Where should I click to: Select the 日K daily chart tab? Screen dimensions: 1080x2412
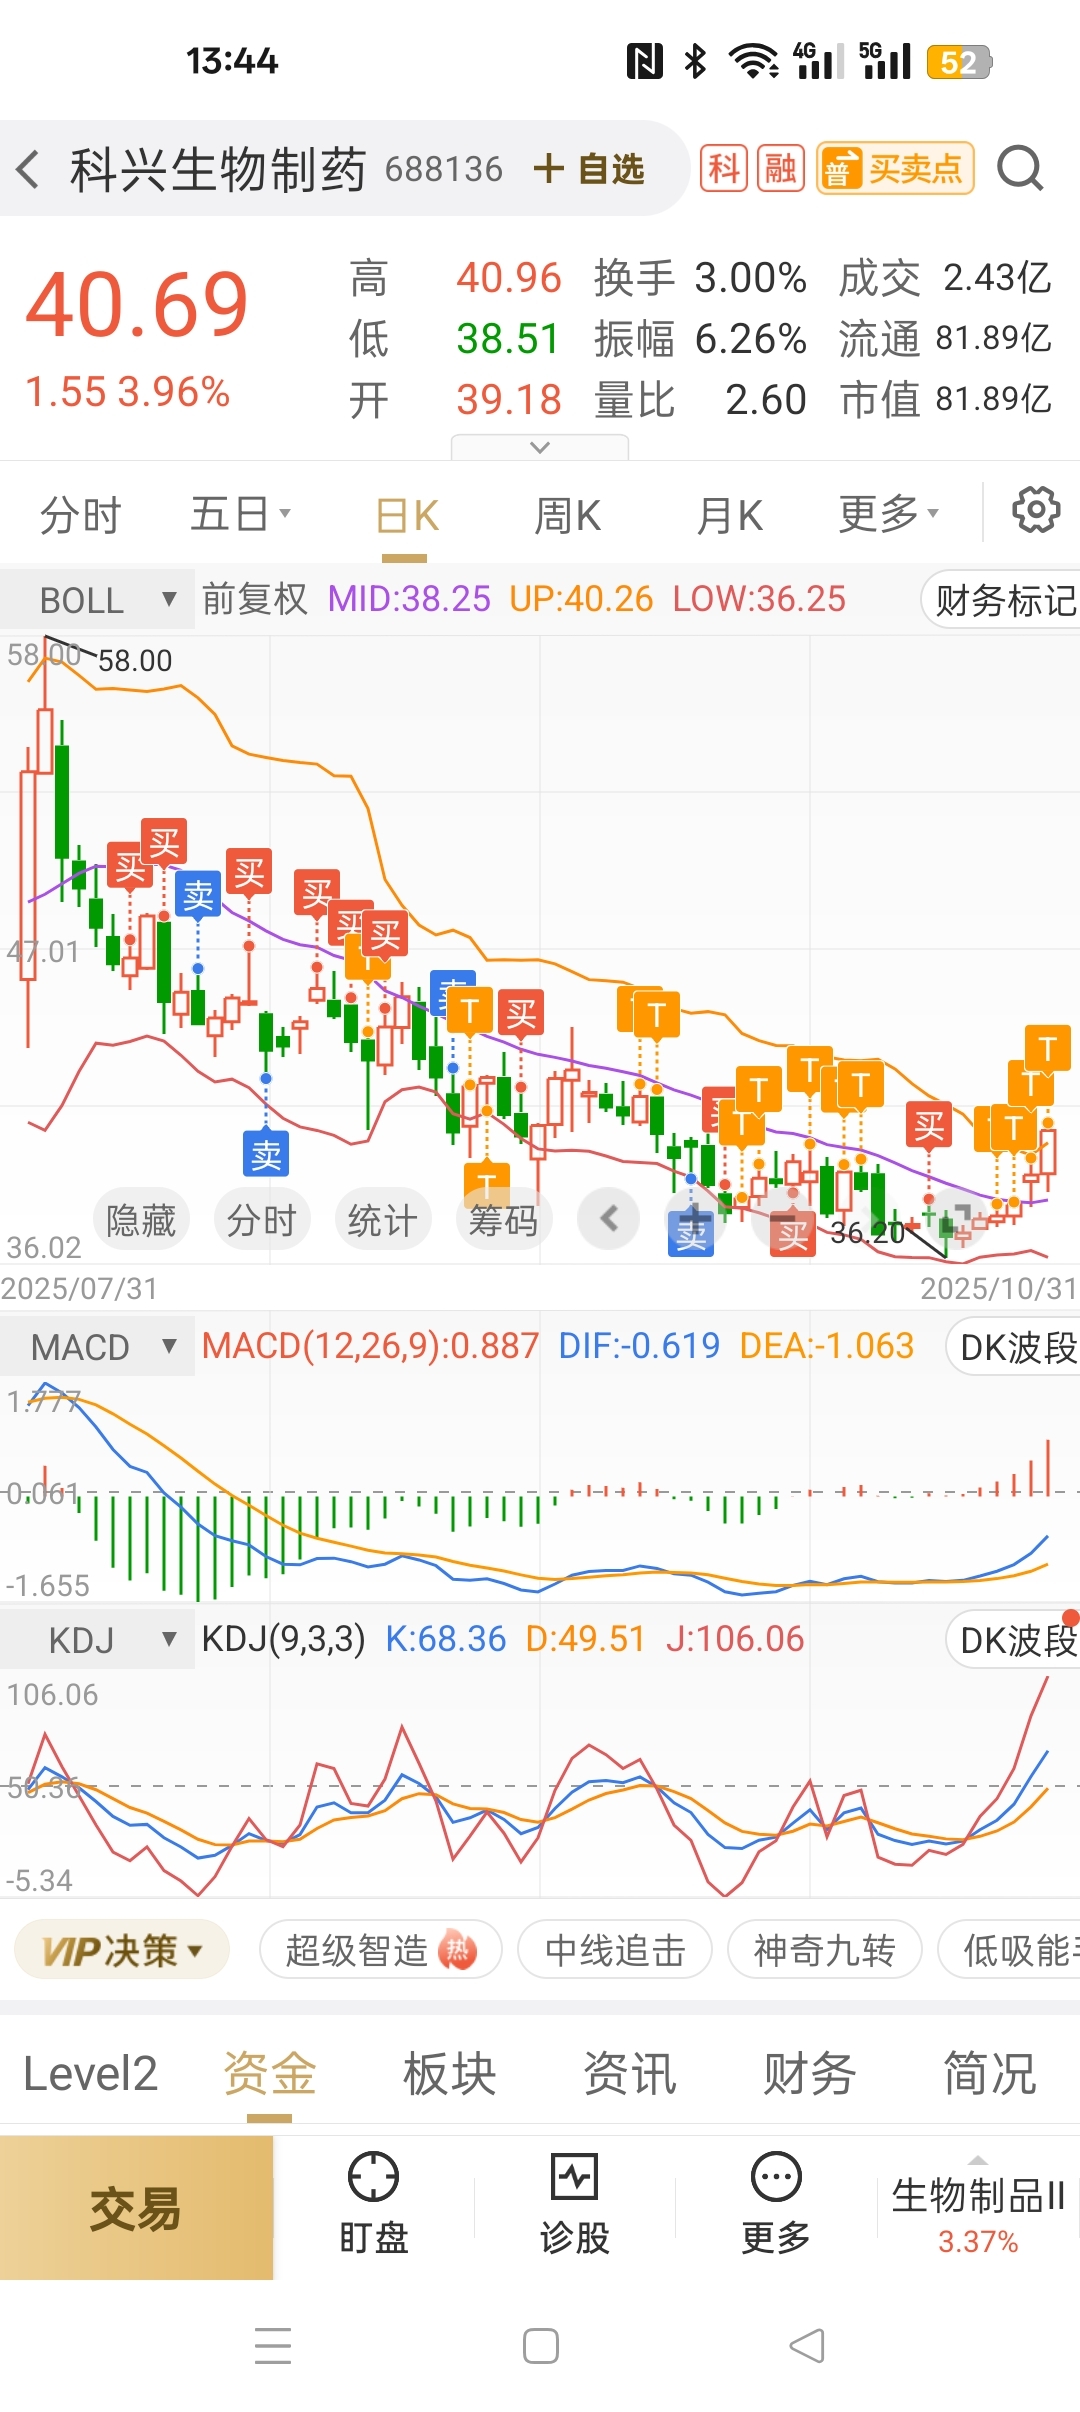pyautogui.click(x=406, y=517)
